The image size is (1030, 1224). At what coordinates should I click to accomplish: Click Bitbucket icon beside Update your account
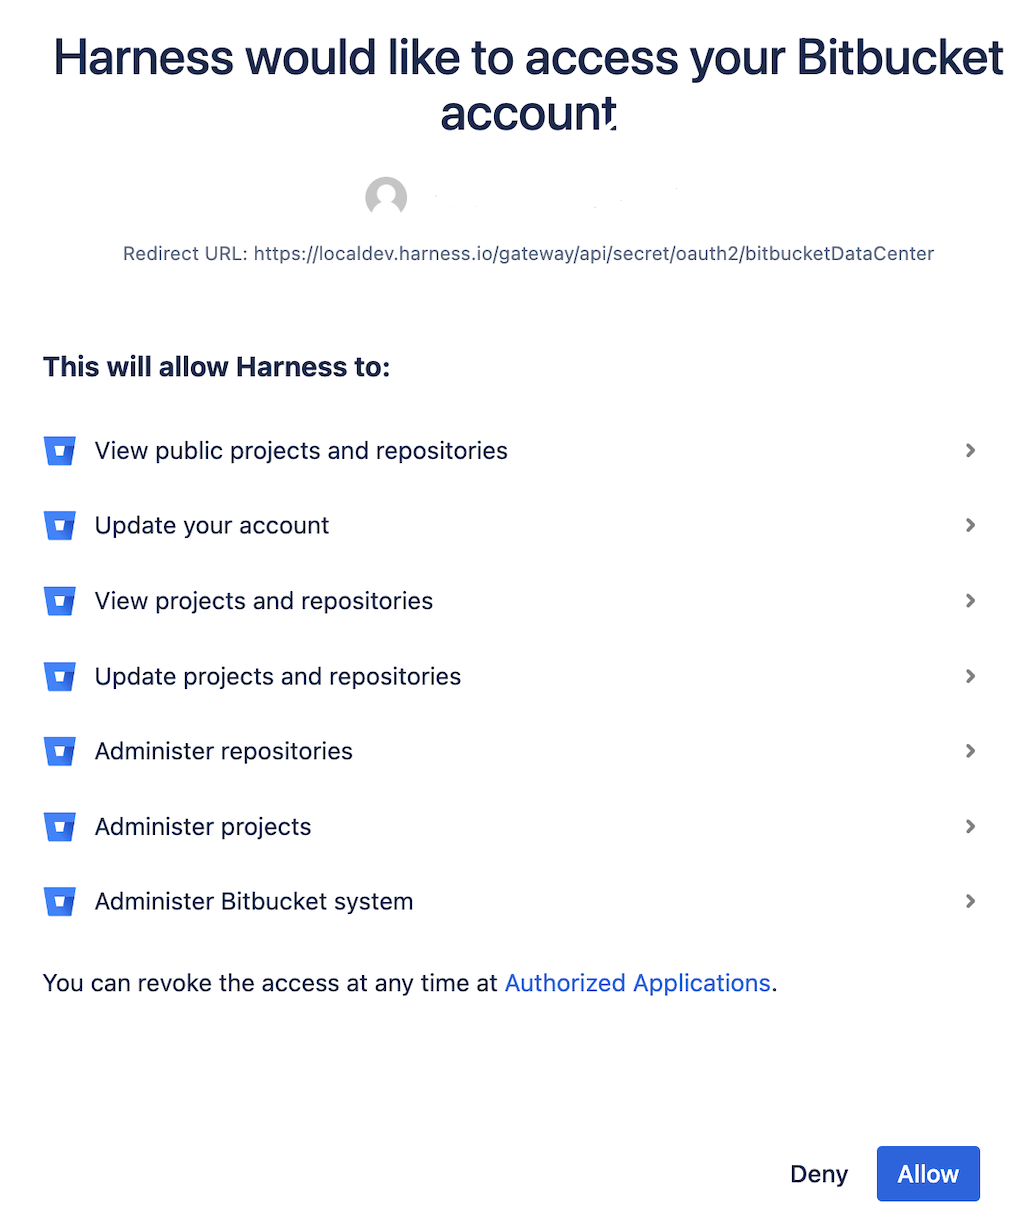pos(60,526)
